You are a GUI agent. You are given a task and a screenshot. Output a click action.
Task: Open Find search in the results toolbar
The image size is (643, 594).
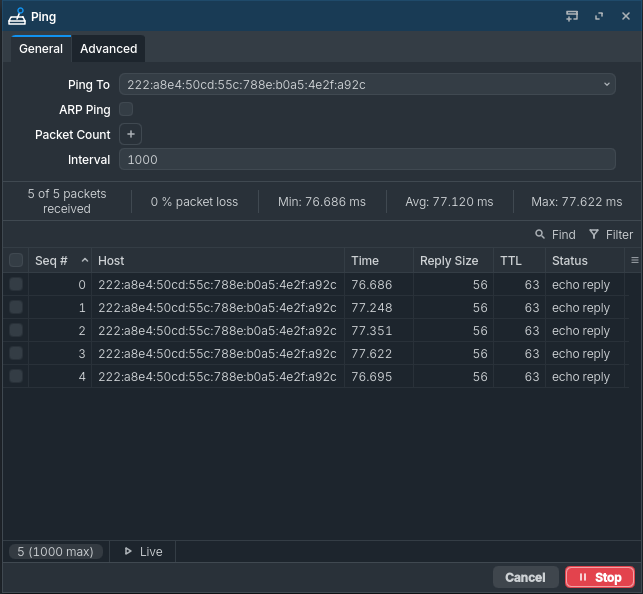555,234
